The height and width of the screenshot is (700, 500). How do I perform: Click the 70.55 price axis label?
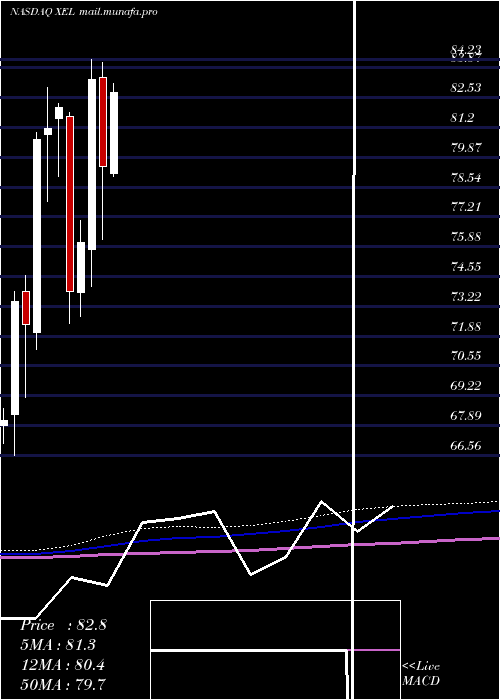pos(466,356)
